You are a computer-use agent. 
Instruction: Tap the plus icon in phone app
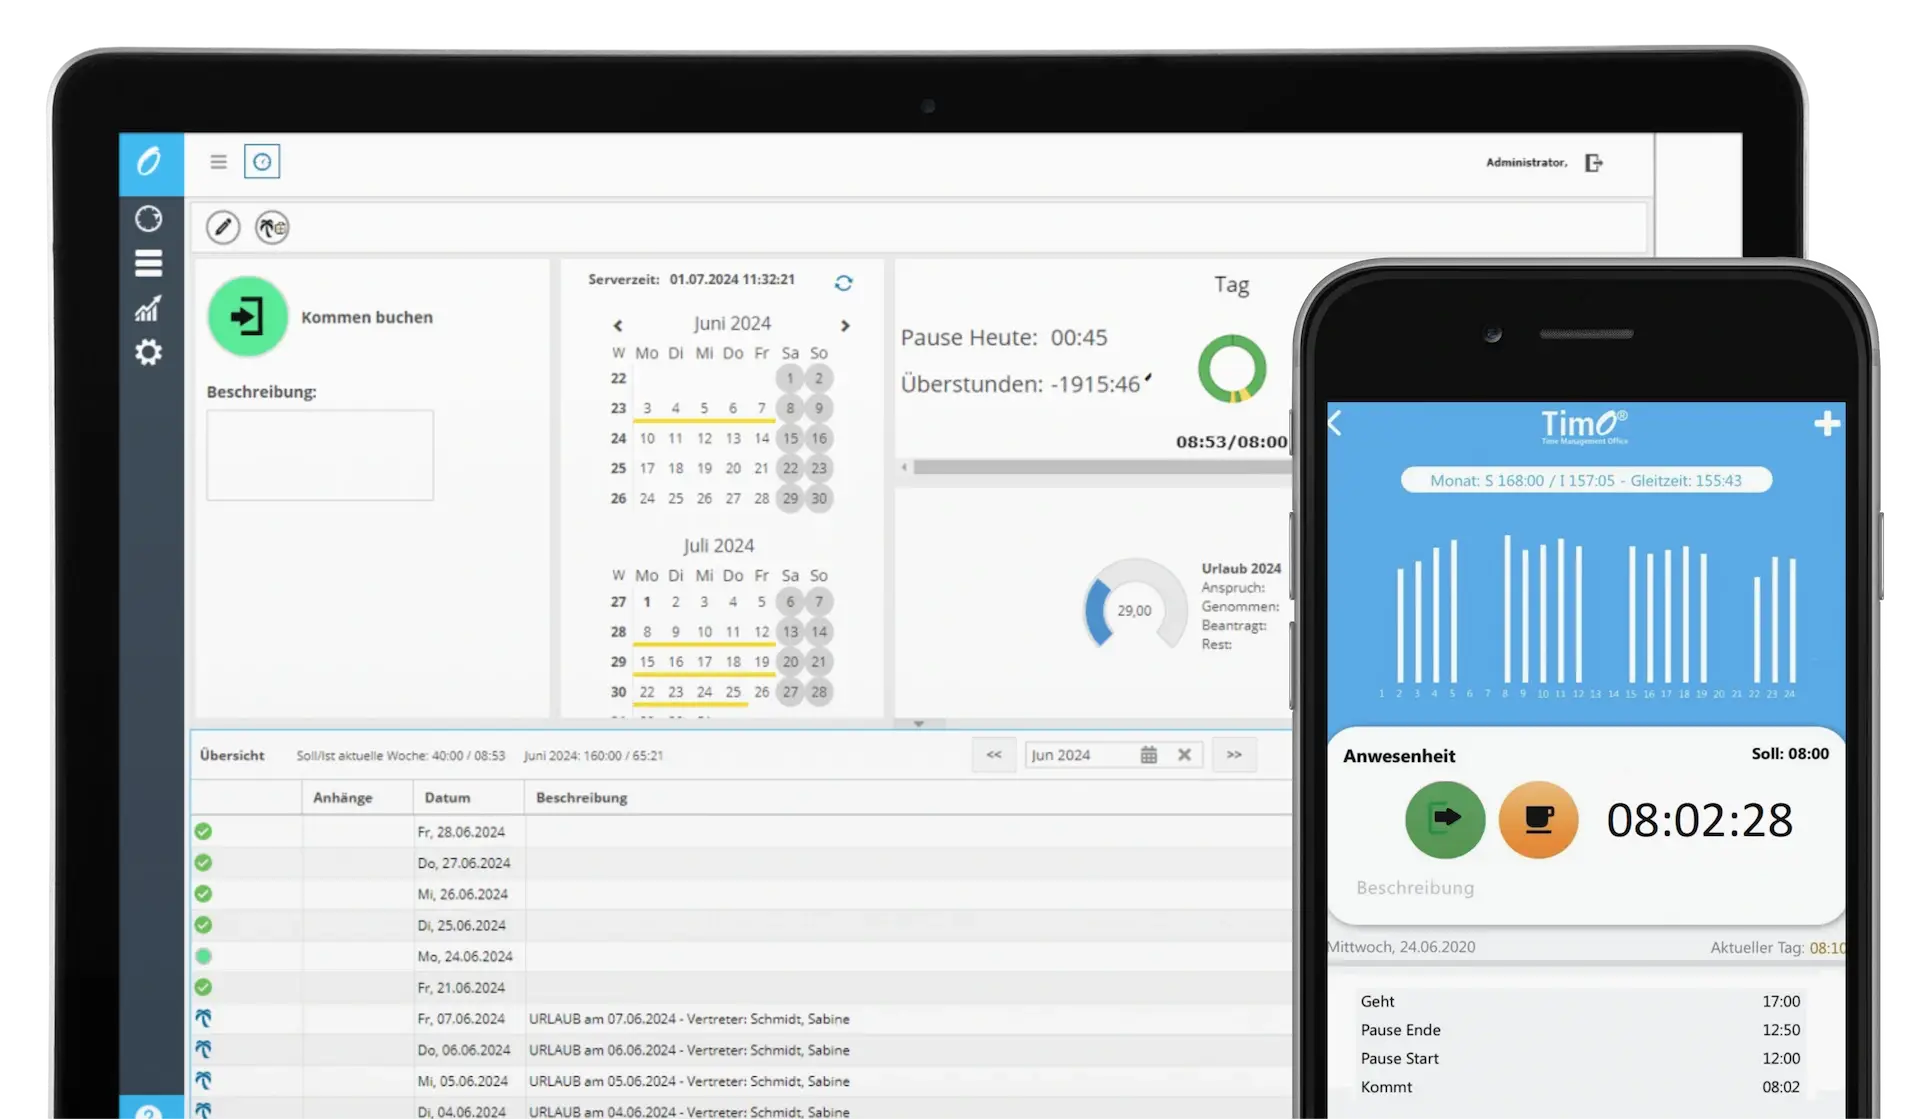click(1826, 424)
